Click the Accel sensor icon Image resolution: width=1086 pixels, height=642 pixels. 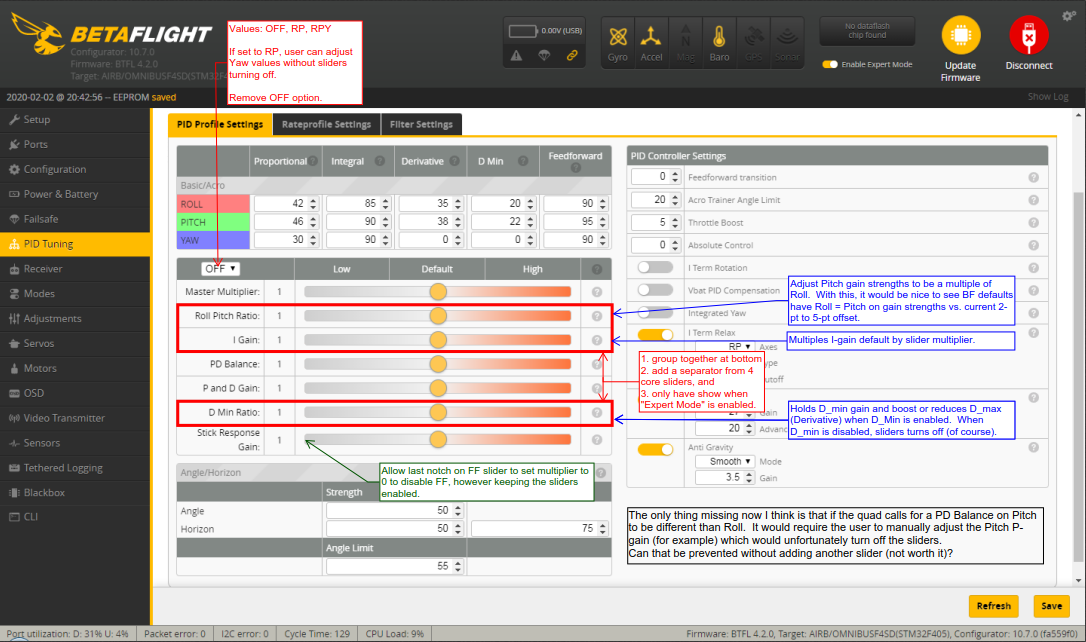[650, 37]
